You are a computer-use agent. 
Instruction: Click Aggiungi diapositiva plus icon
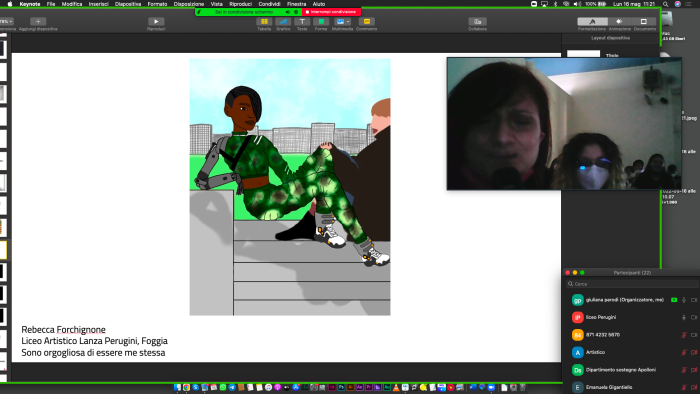(x=38, y=21)
